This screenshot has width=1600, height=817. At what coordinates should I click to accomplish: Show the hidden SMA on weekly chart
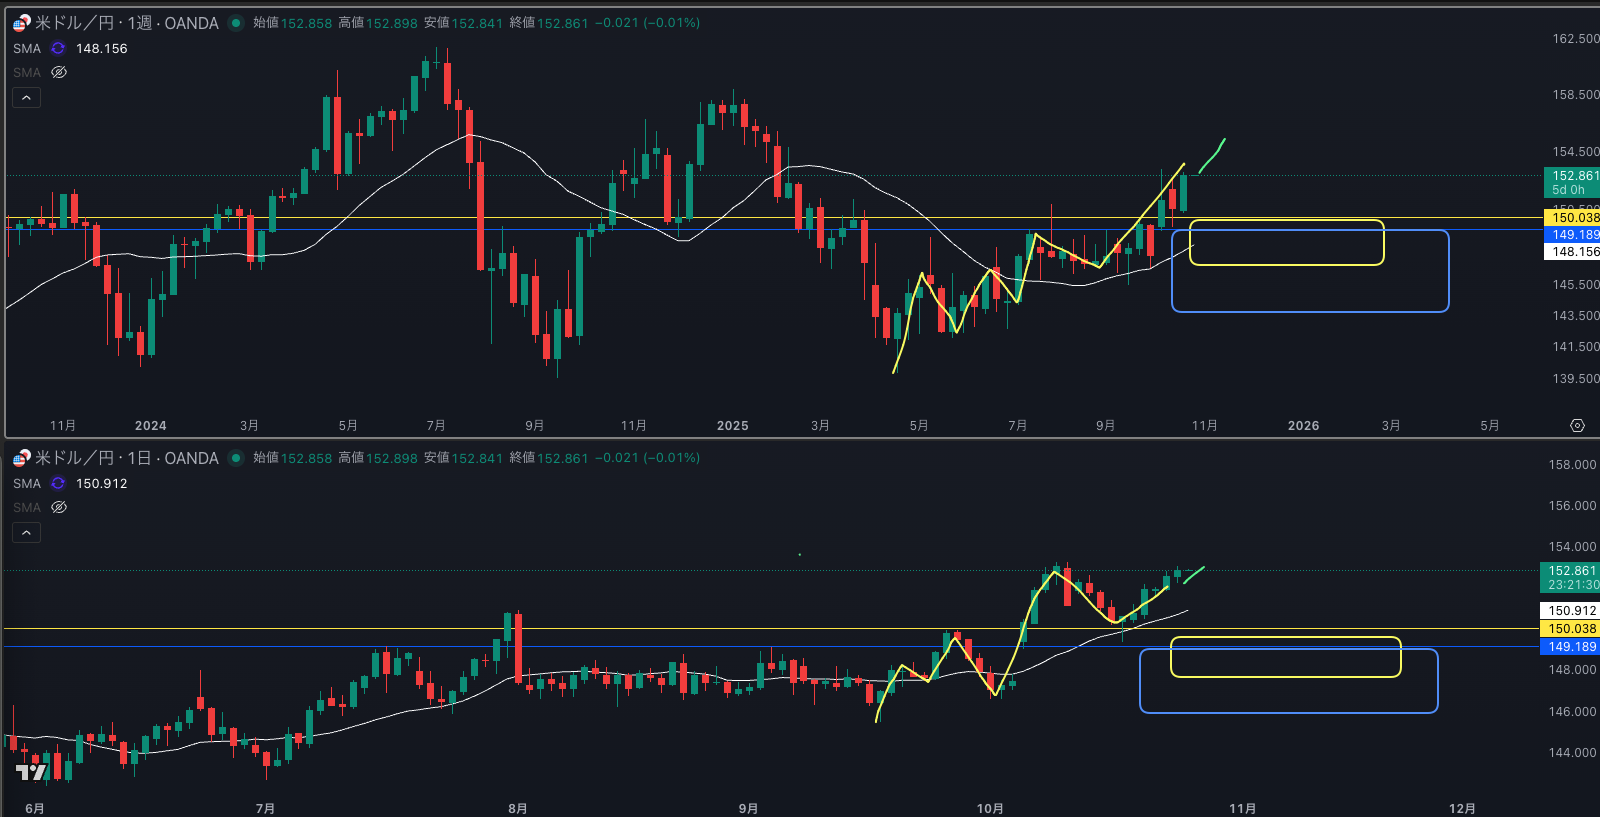(x=59, y=72)
